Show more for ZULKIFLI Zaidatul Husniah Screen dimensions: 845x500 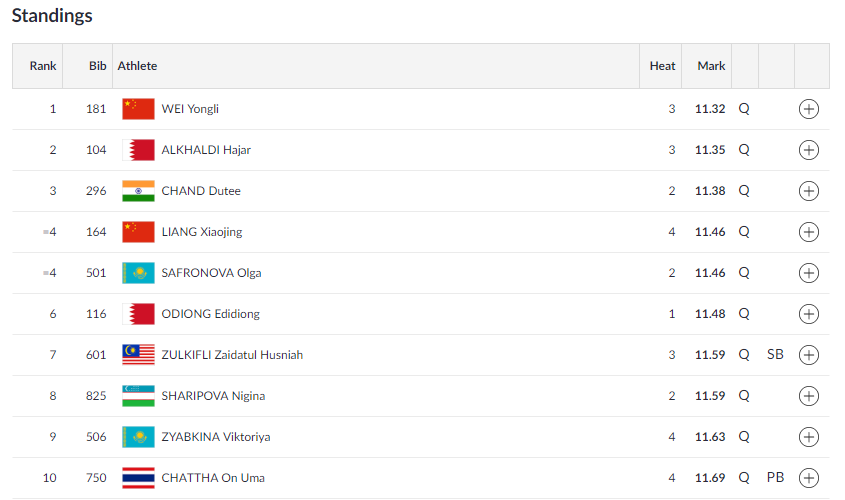tap(809, 355)
